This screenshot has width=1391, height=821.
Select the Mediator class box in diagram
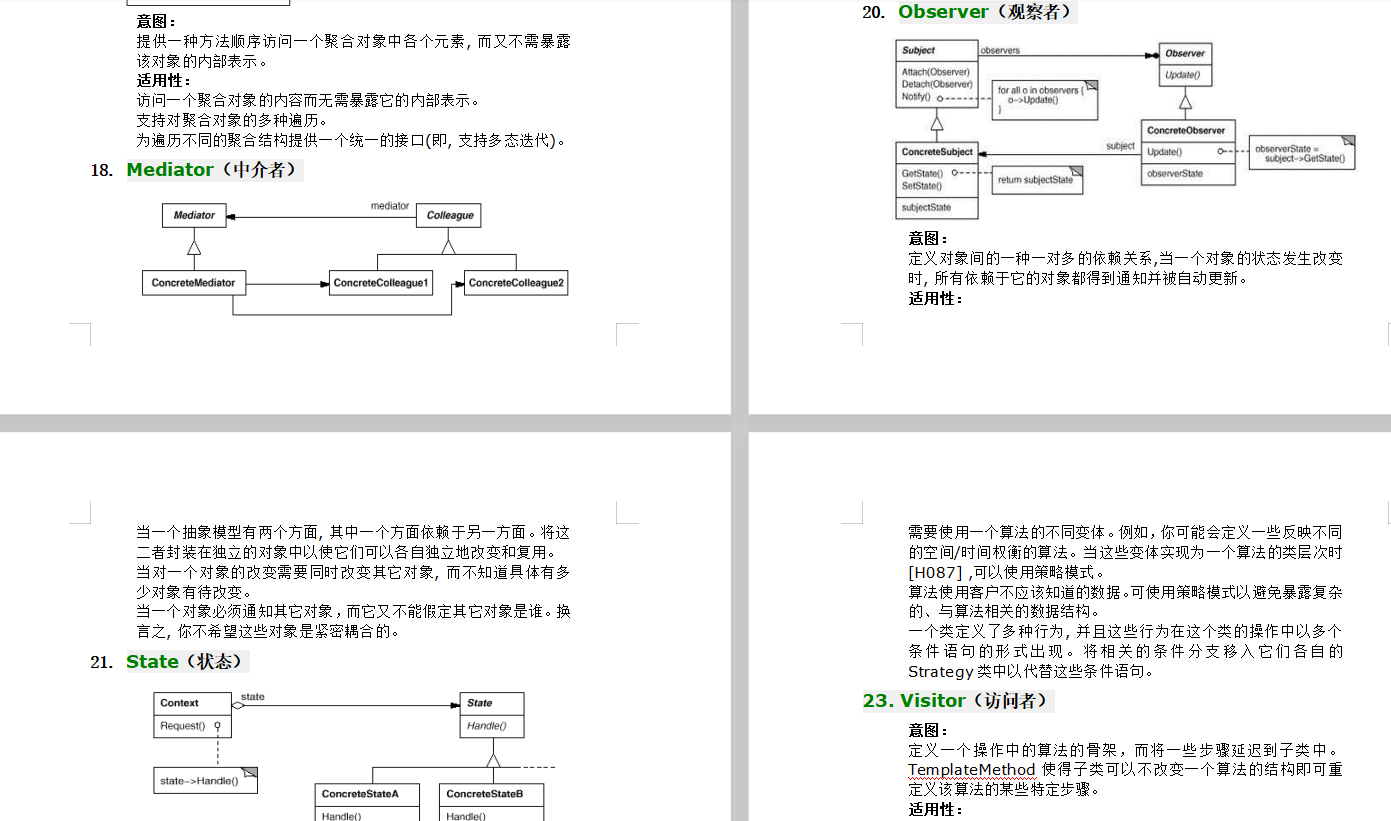(x=194, y=215)
